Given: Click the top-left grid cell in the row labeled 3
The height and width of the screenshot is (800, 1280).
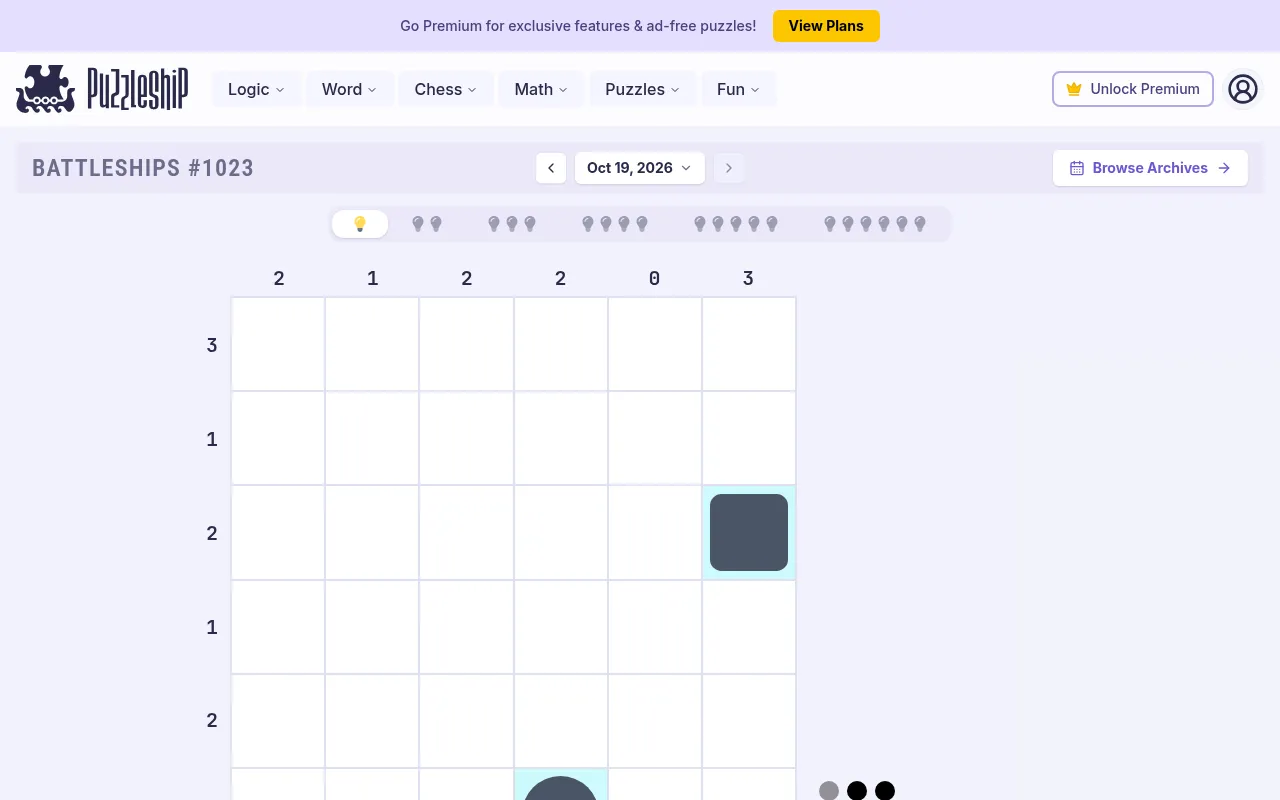Looking at the screenshot, I should click(278, 344).
